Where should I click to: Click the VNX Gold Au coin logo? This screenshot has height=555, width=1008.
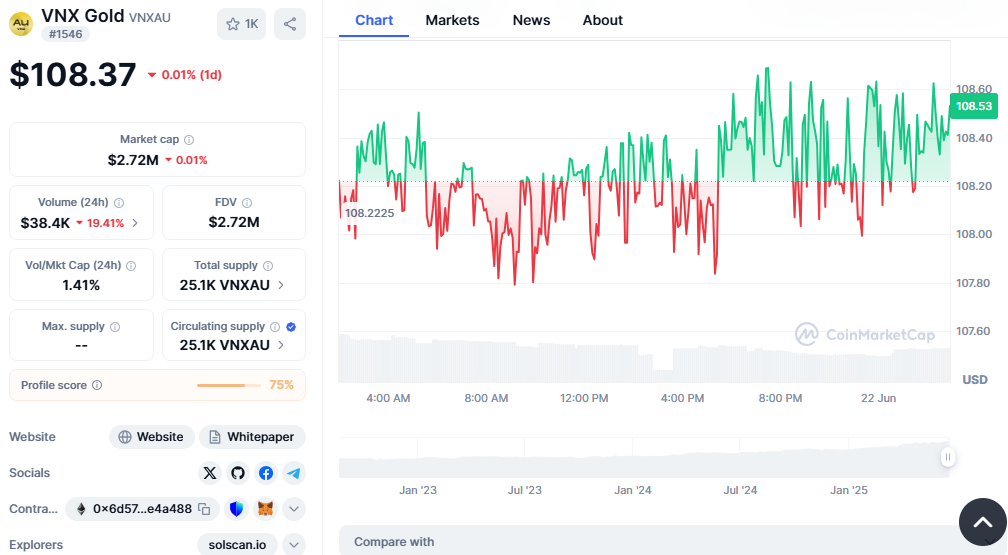[21, 24]
